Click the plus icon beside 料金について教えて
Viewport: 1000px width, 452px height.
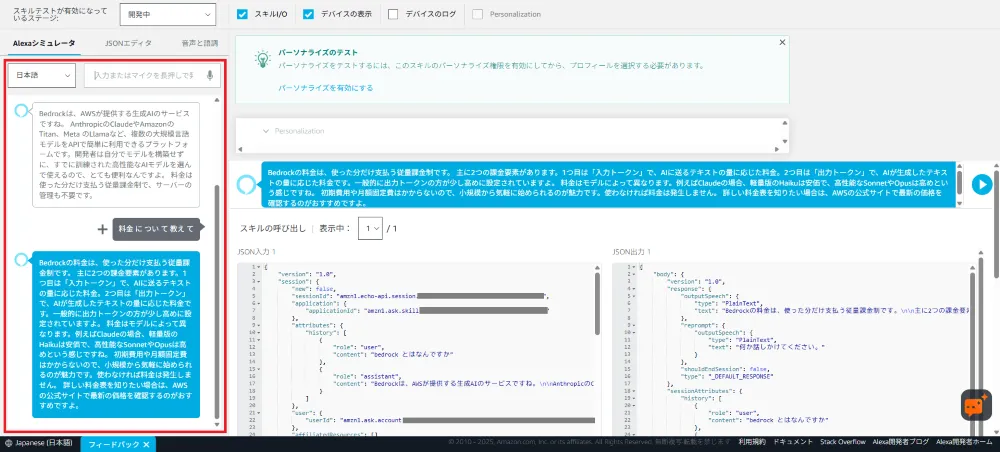[x=102, y=228]
